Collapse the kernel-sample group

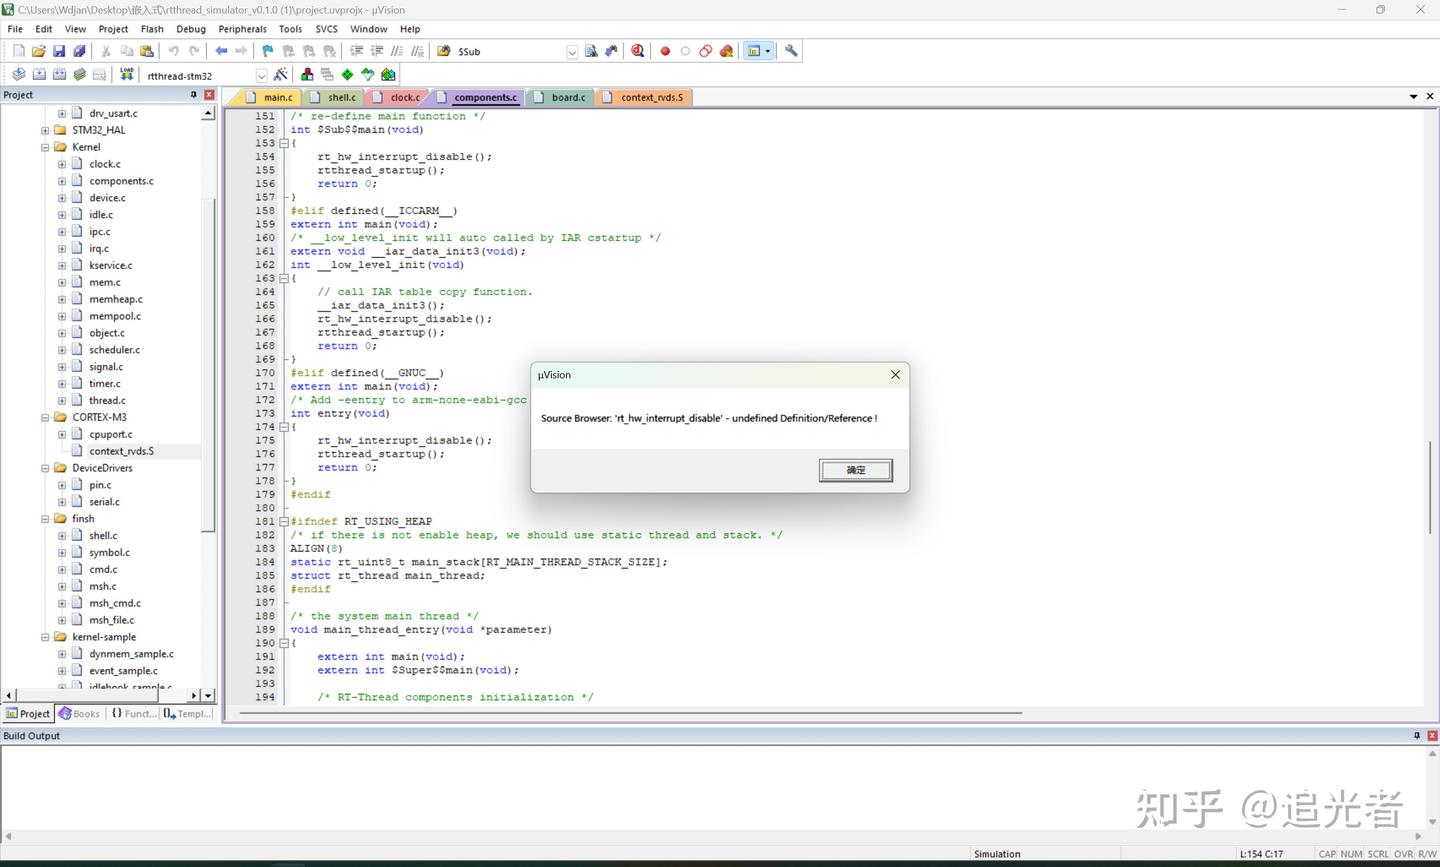pyautogui.click(x=45, y=637)
